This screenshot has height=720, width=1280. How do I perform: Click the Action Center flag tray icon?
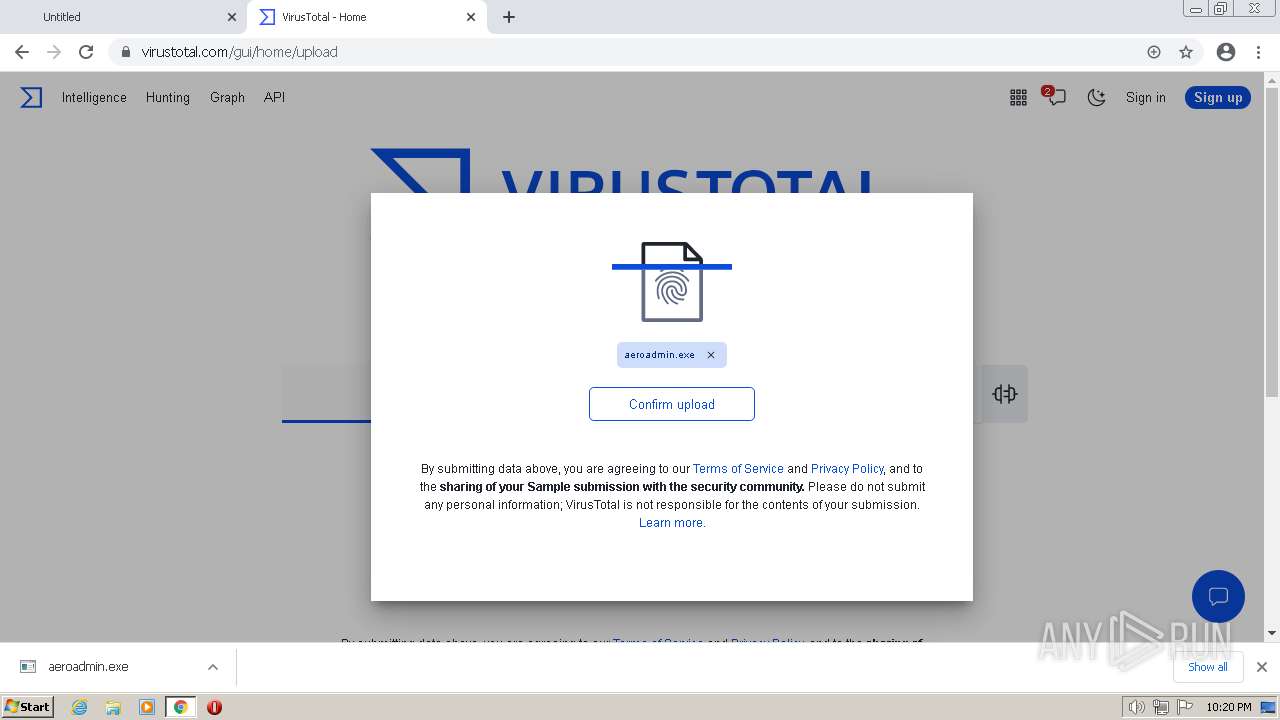tap(1184, 707)
